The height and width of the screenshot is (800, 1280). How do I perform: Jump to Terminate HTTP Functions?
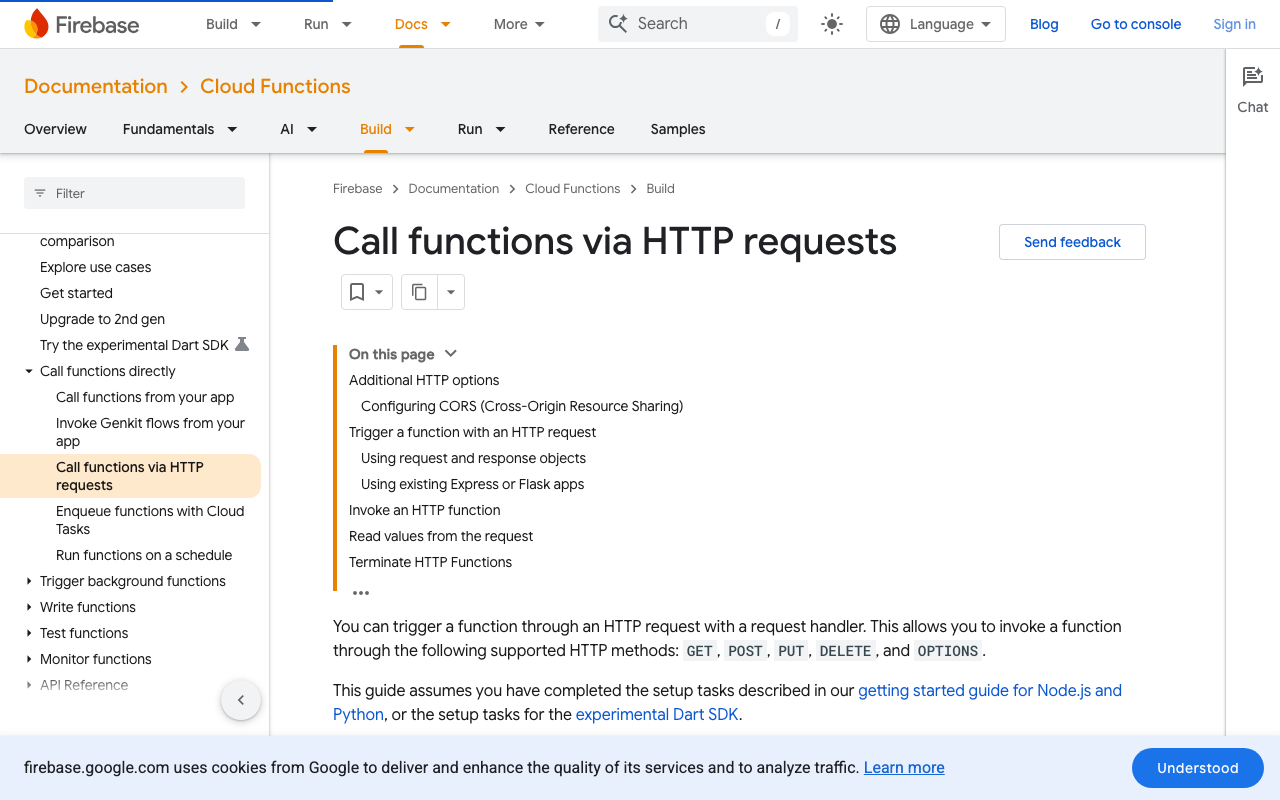[430, 562]
